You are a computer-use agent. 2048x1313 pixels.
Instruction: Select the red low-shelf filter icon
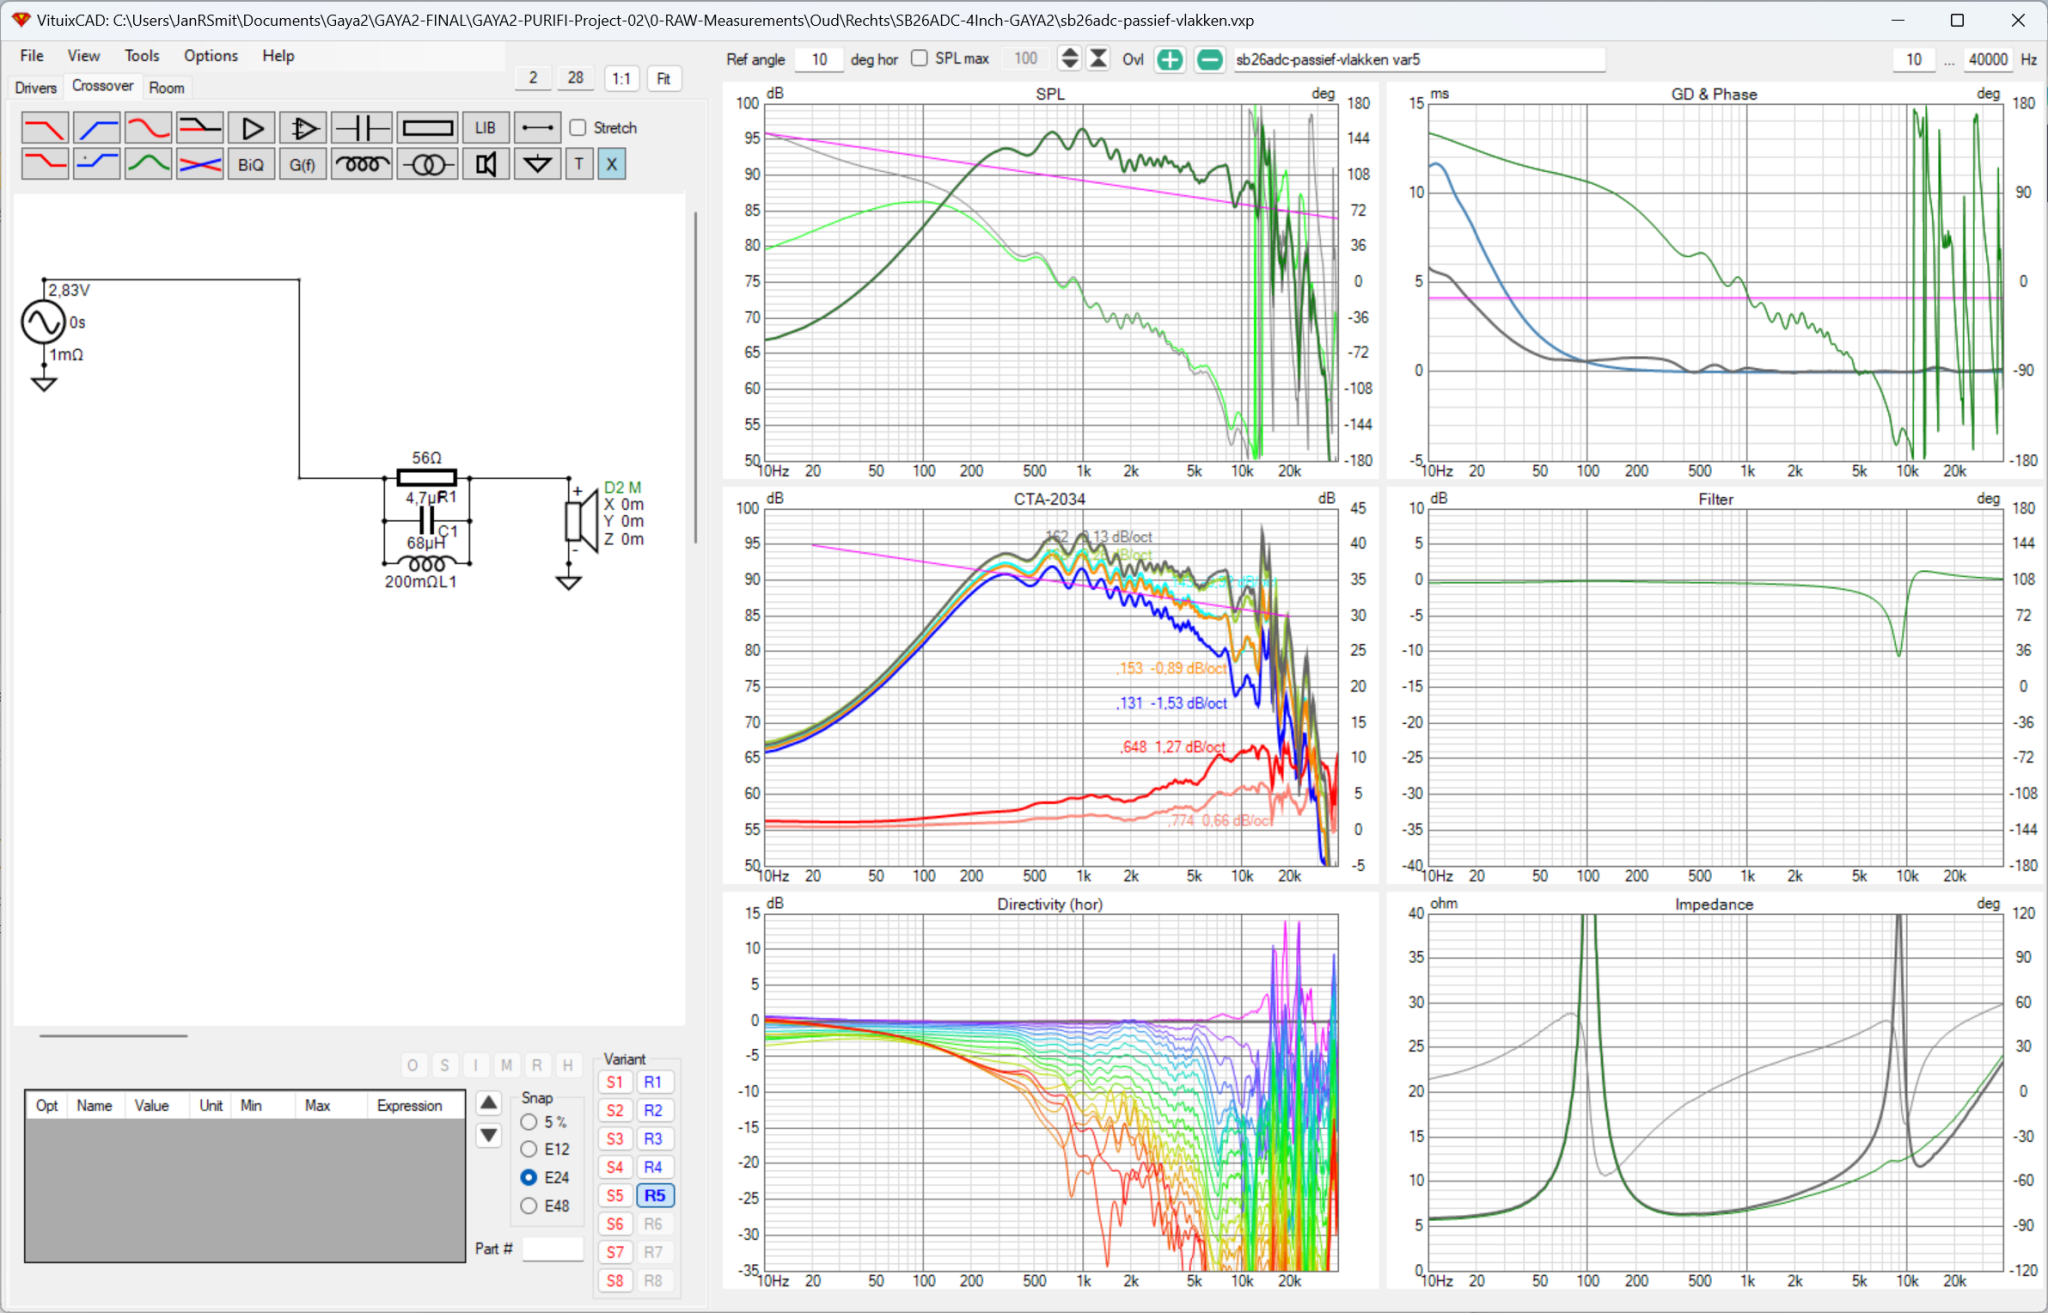[45, 164]
